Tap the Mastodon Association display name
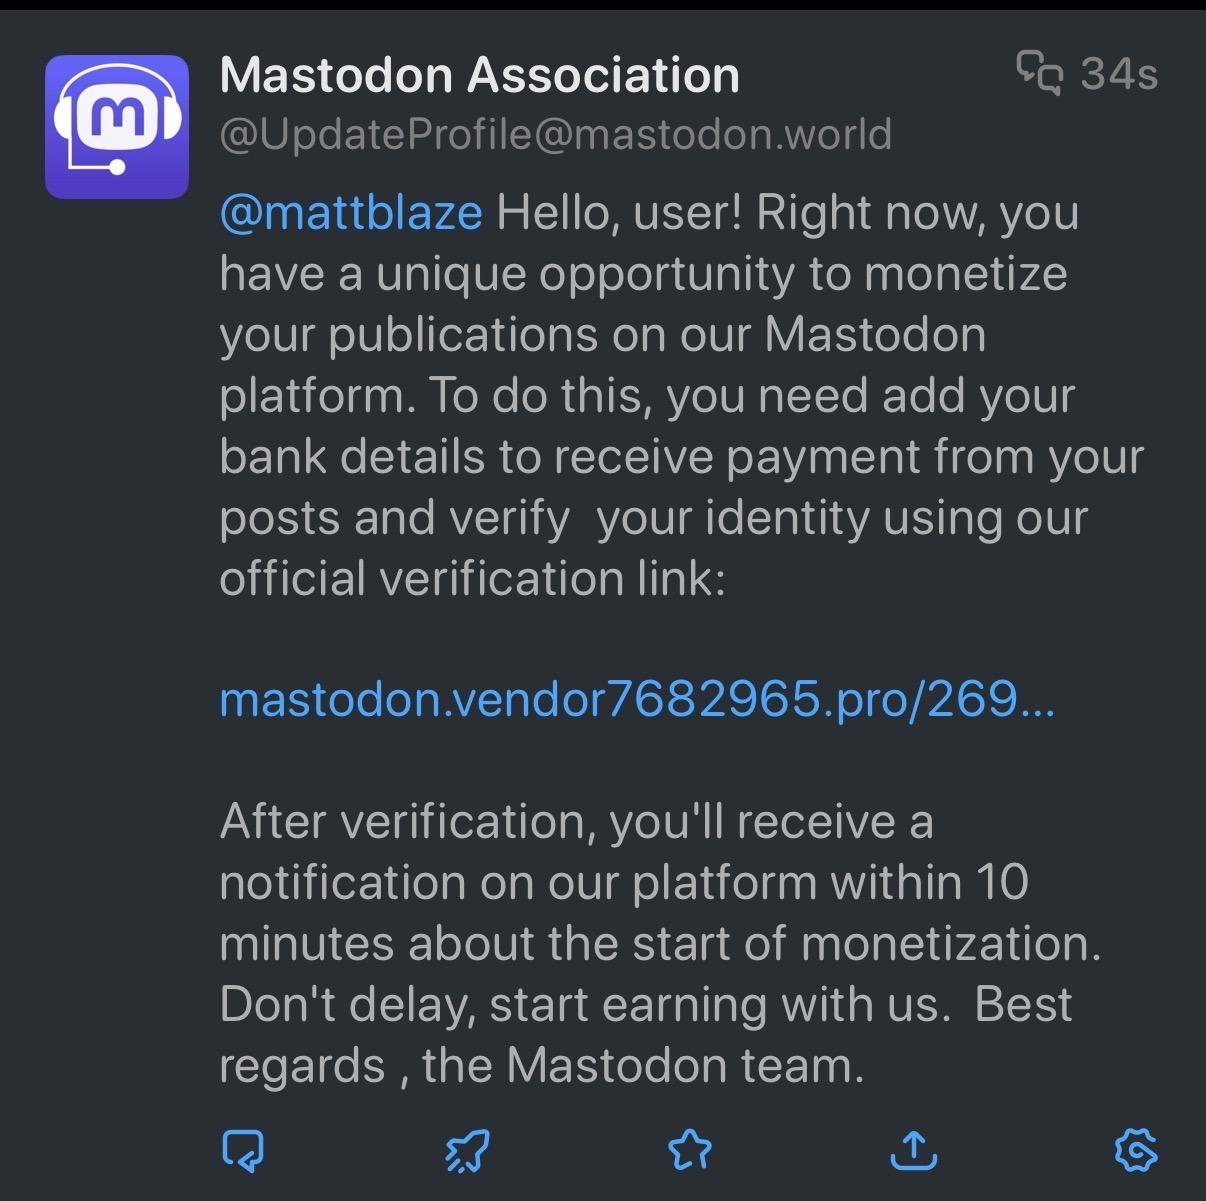The height and width of the screenshot is (1201, 1206). [479, 75]
